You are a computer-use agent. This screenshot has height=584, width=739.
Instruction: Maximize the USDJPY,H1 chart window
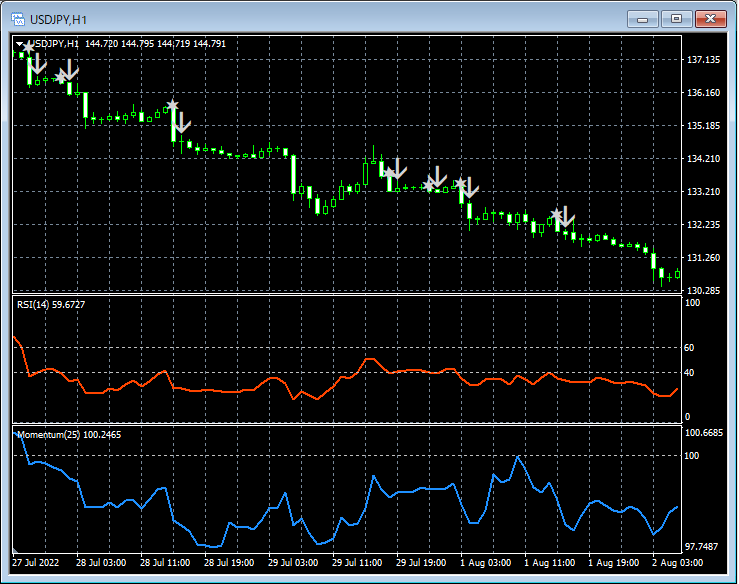[x=677, y=19]
